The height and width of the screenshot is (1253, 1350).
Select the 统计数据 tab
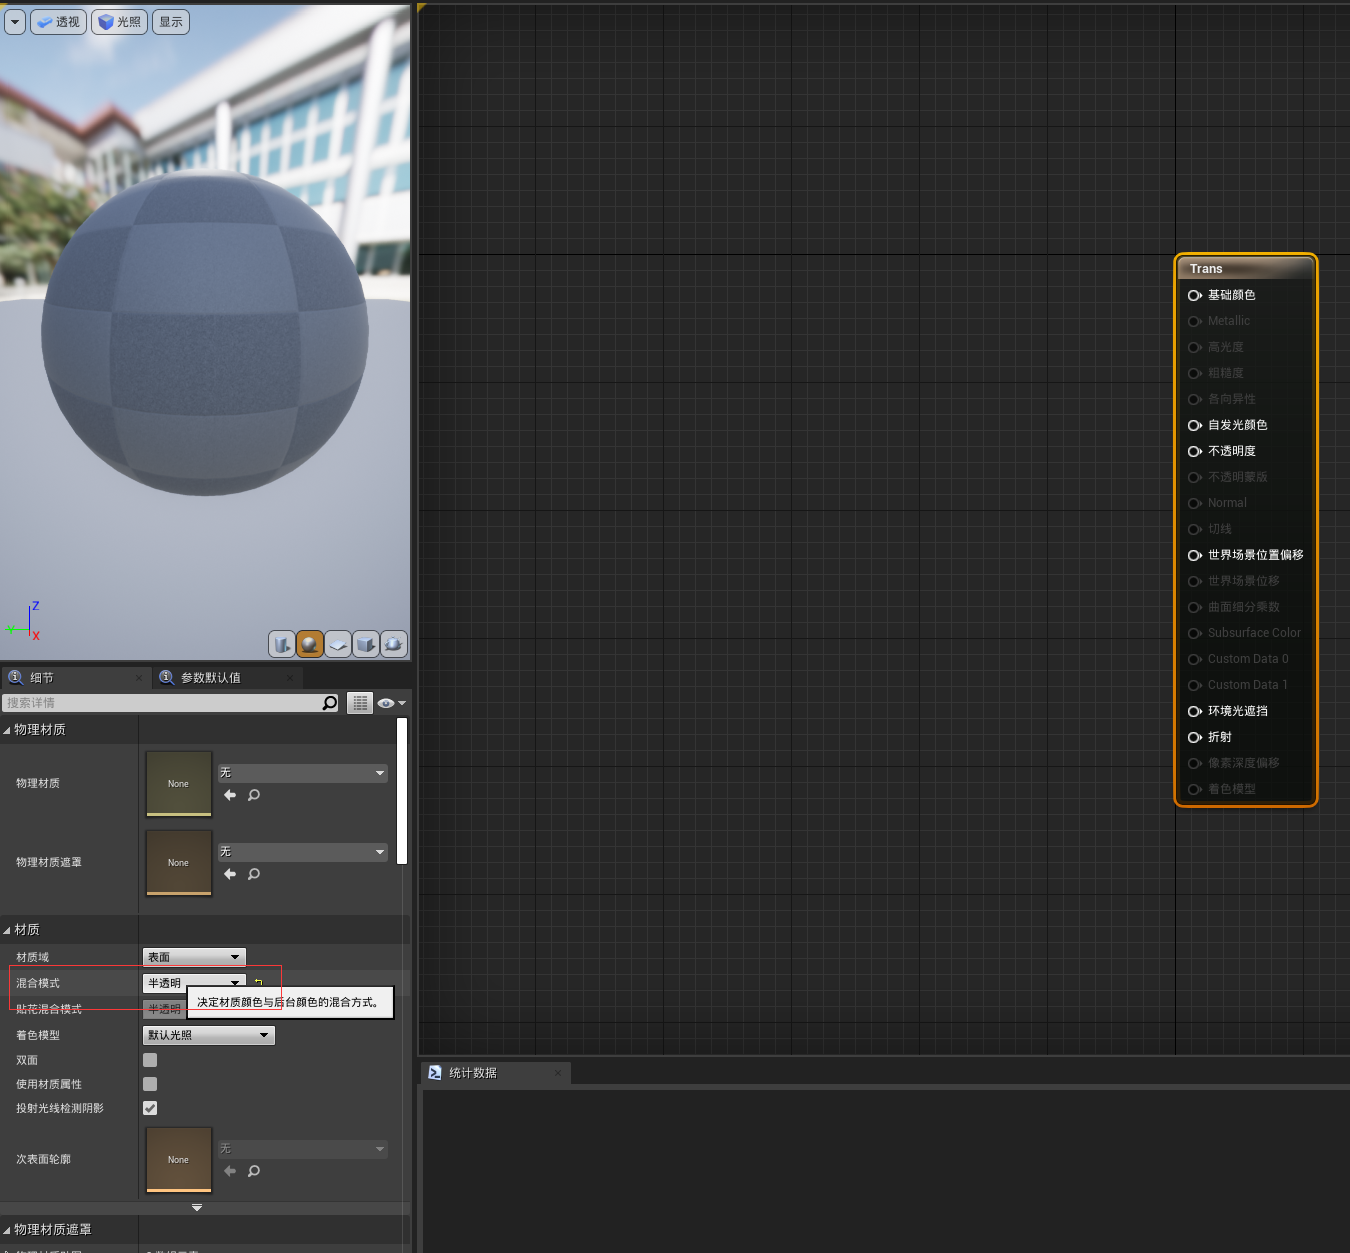(x=473, y=1073)
